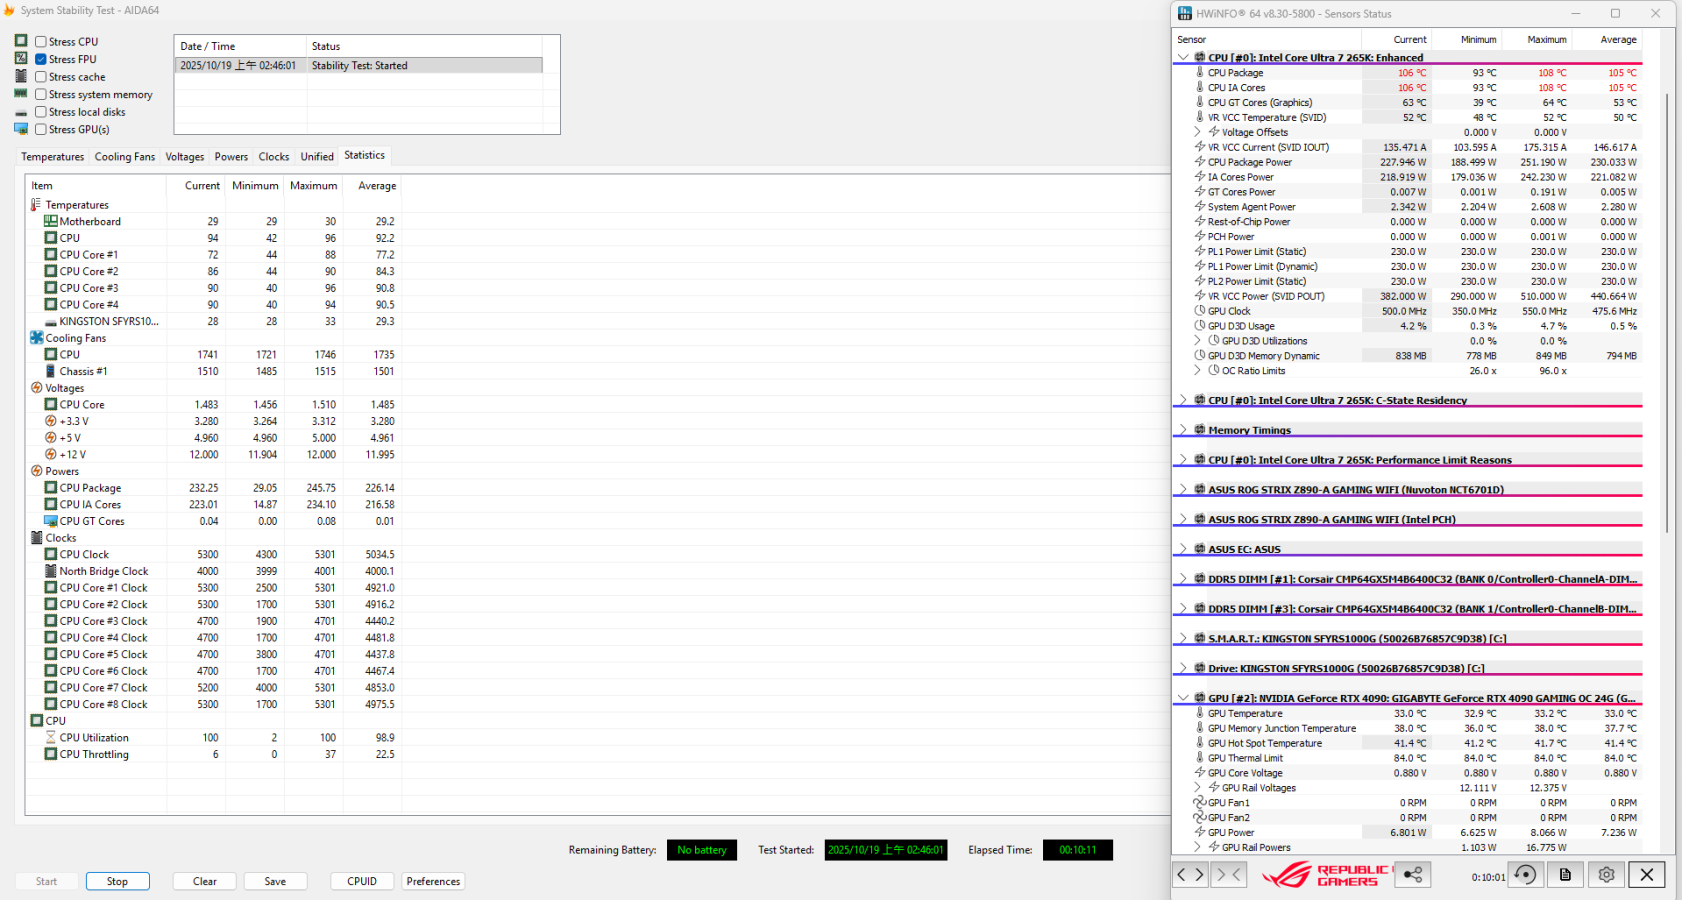Image resolution: width=1682 pixels, height=900 pixels.
Task: Click the log file document icon in HWiNFO
Action: tap(1565, 875)
